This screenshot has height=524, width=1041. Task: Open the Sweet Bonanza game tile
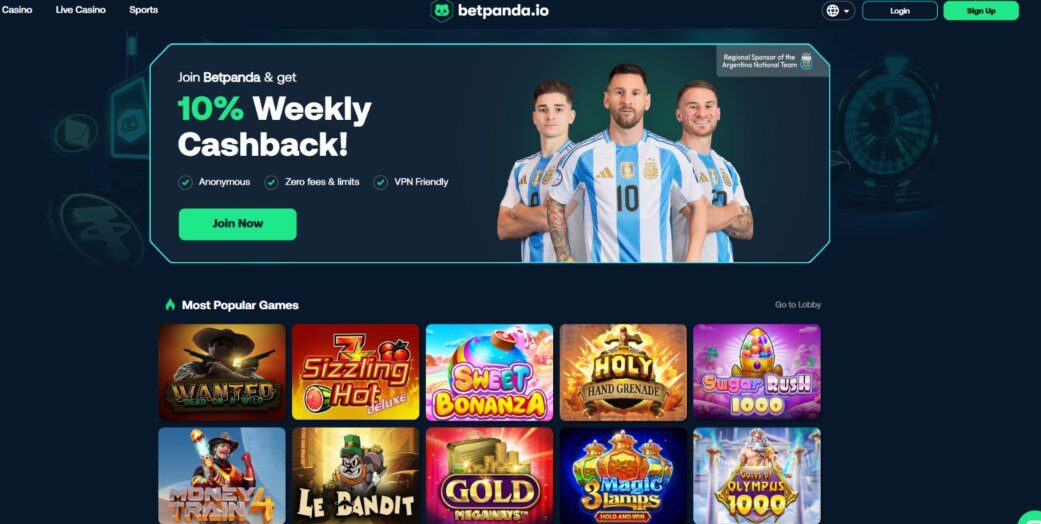[489, 372]
